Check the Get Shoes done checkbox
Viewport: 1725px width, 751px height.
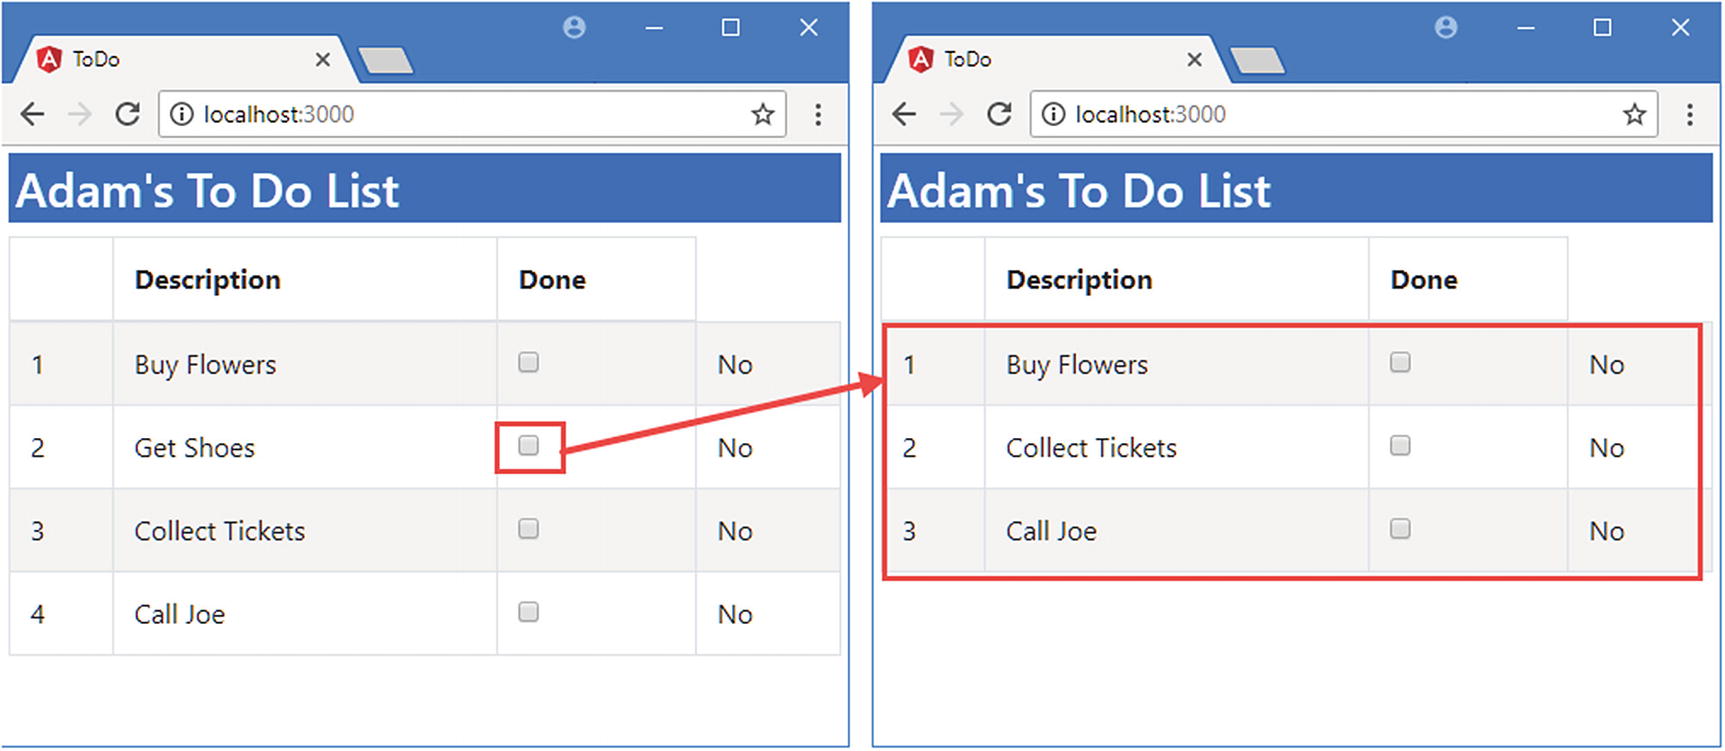[529, 446]
